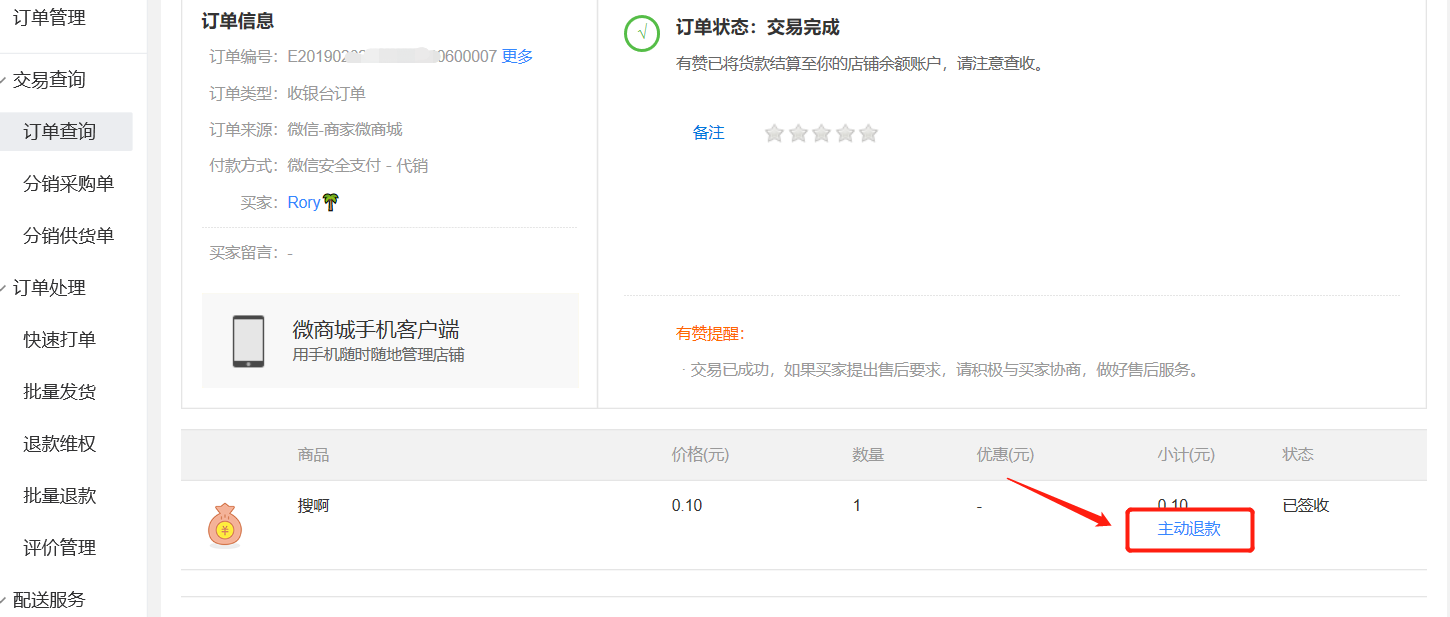1450x617 pixels.
Task: Click the mobile phone client icon
Action: pos(248,341)
